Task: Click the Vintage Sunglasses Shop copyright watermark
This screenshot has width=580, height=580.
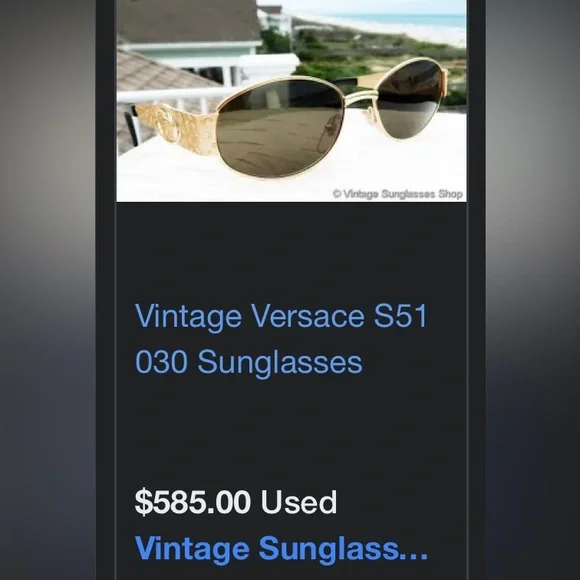Action: coord(398,194)
